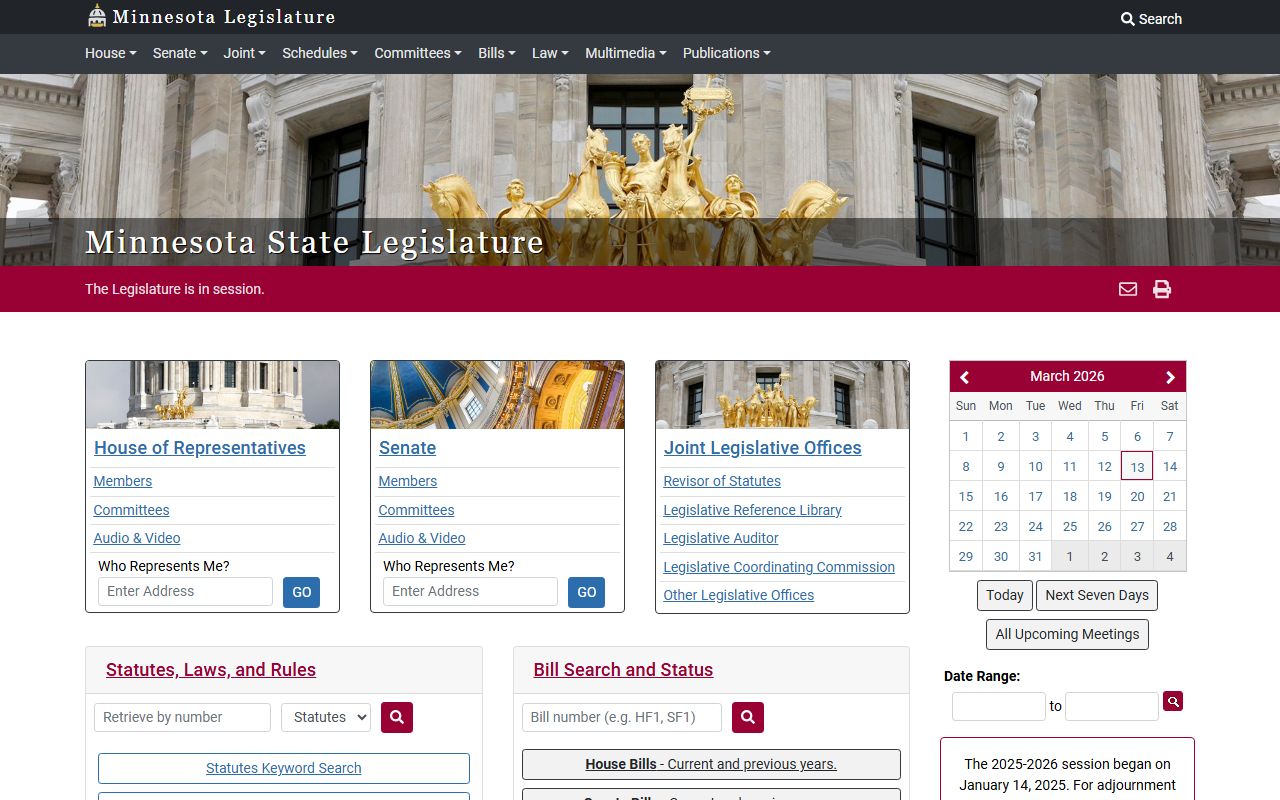Open Revisor of Statutes link
1280x800 pixels.
[x=722, y=481]
